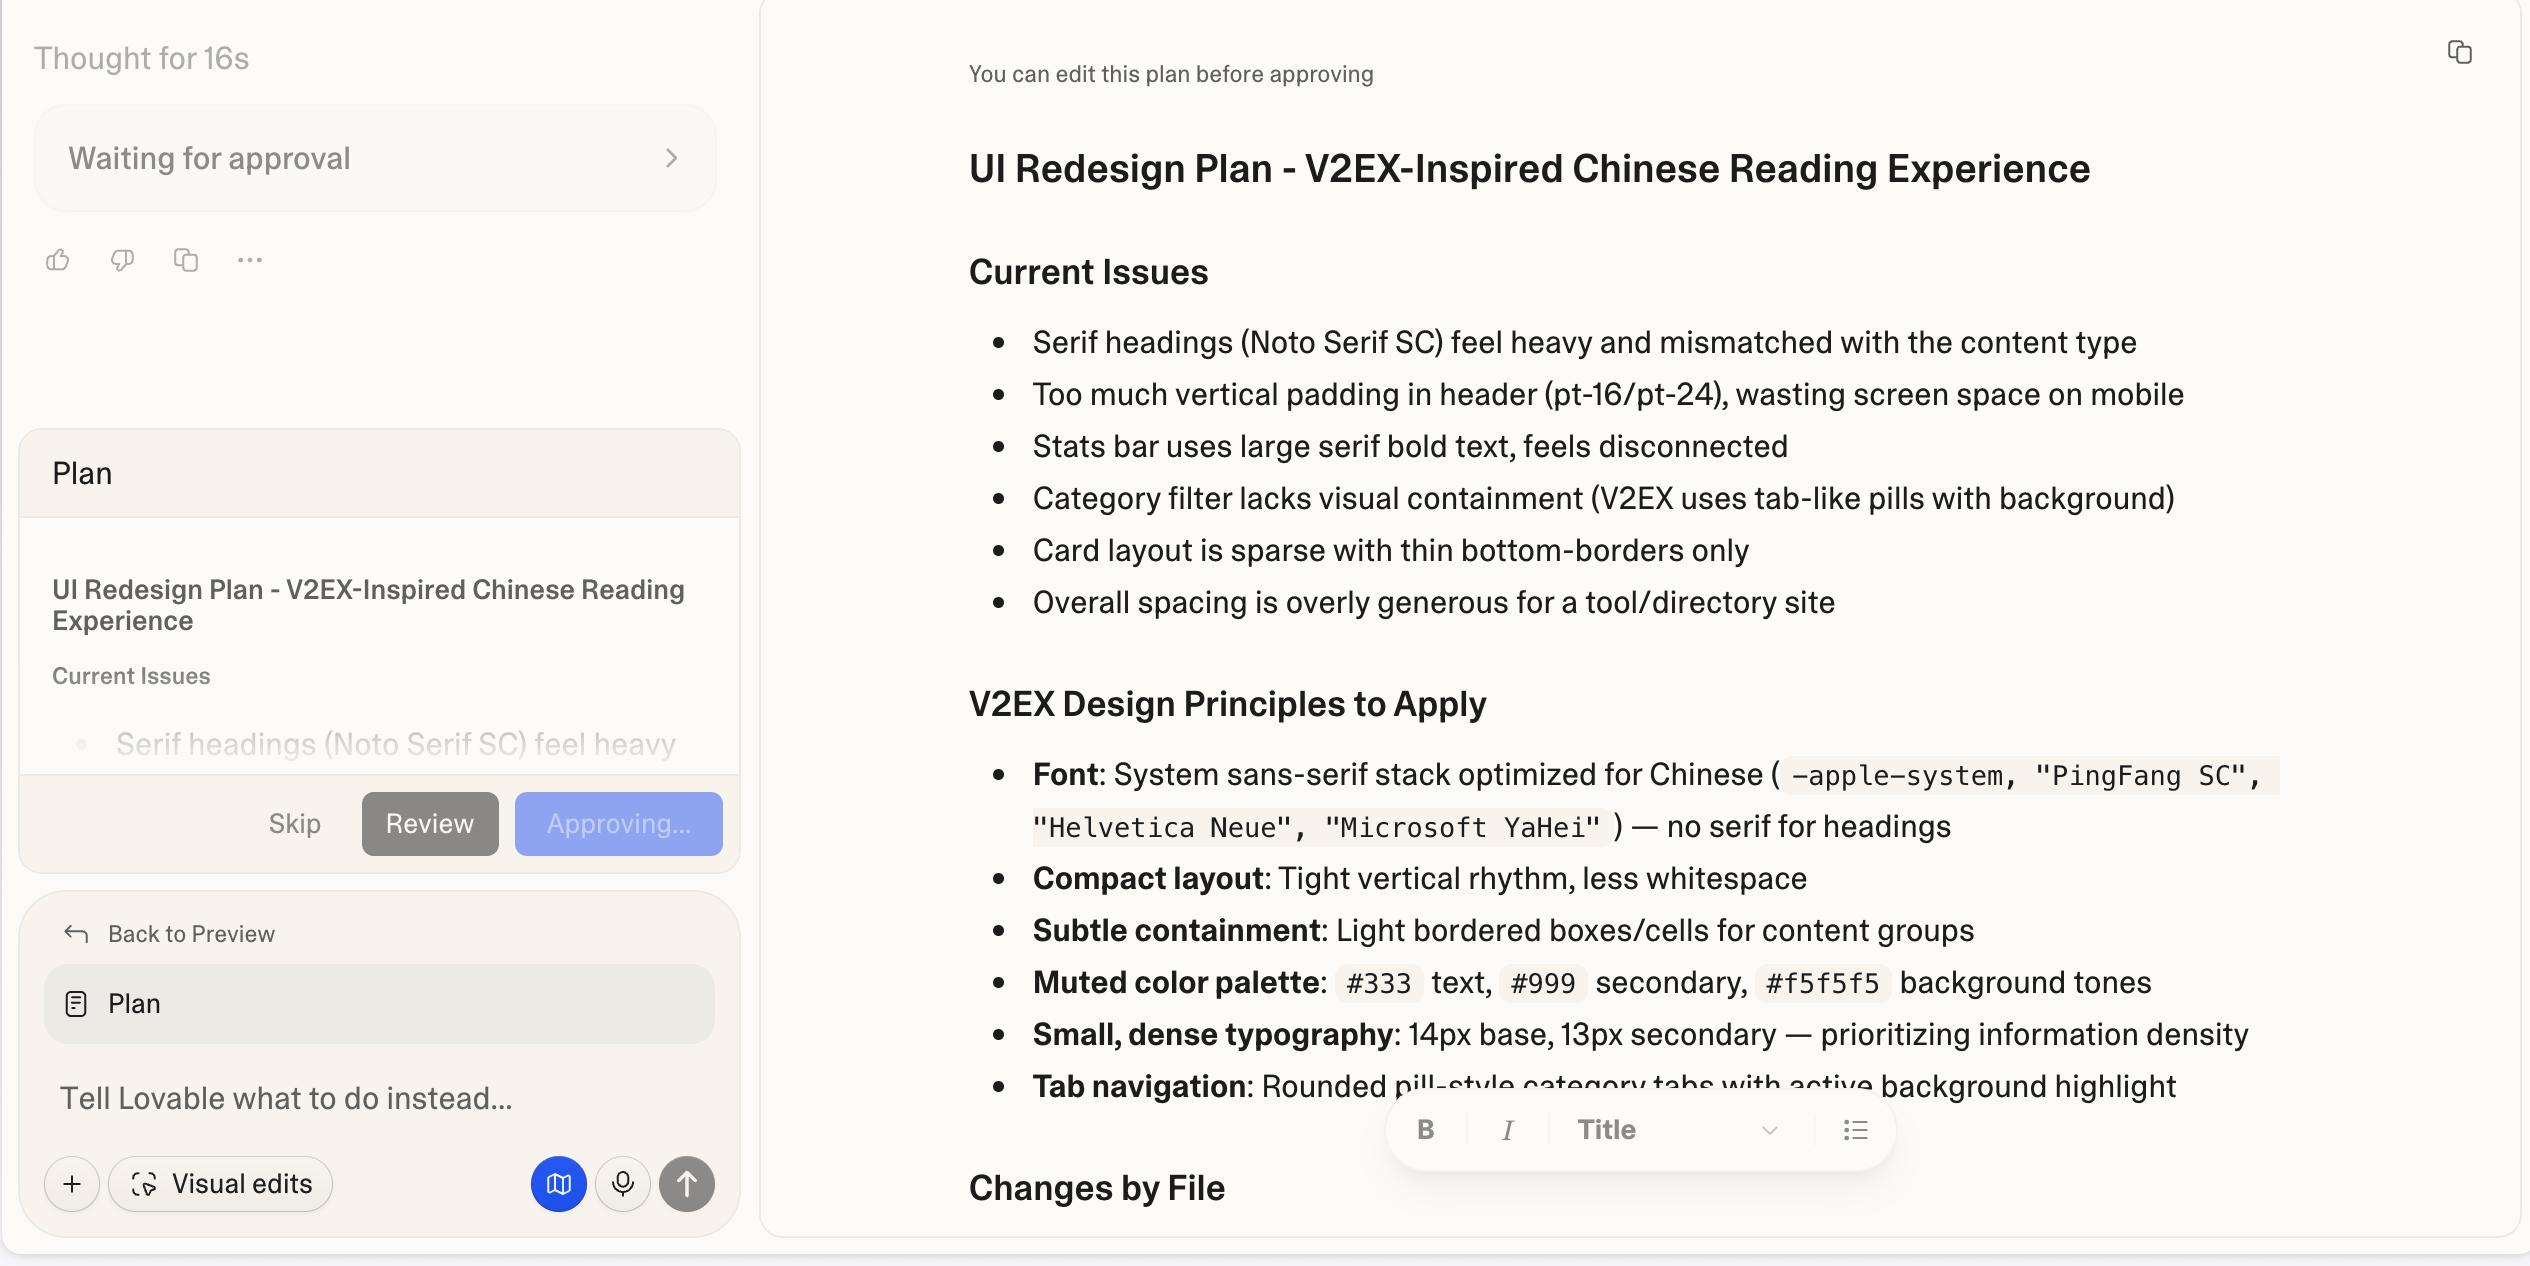Open the three-dot more options menu
The image size is (2530, 1266).
pos(250,261)
